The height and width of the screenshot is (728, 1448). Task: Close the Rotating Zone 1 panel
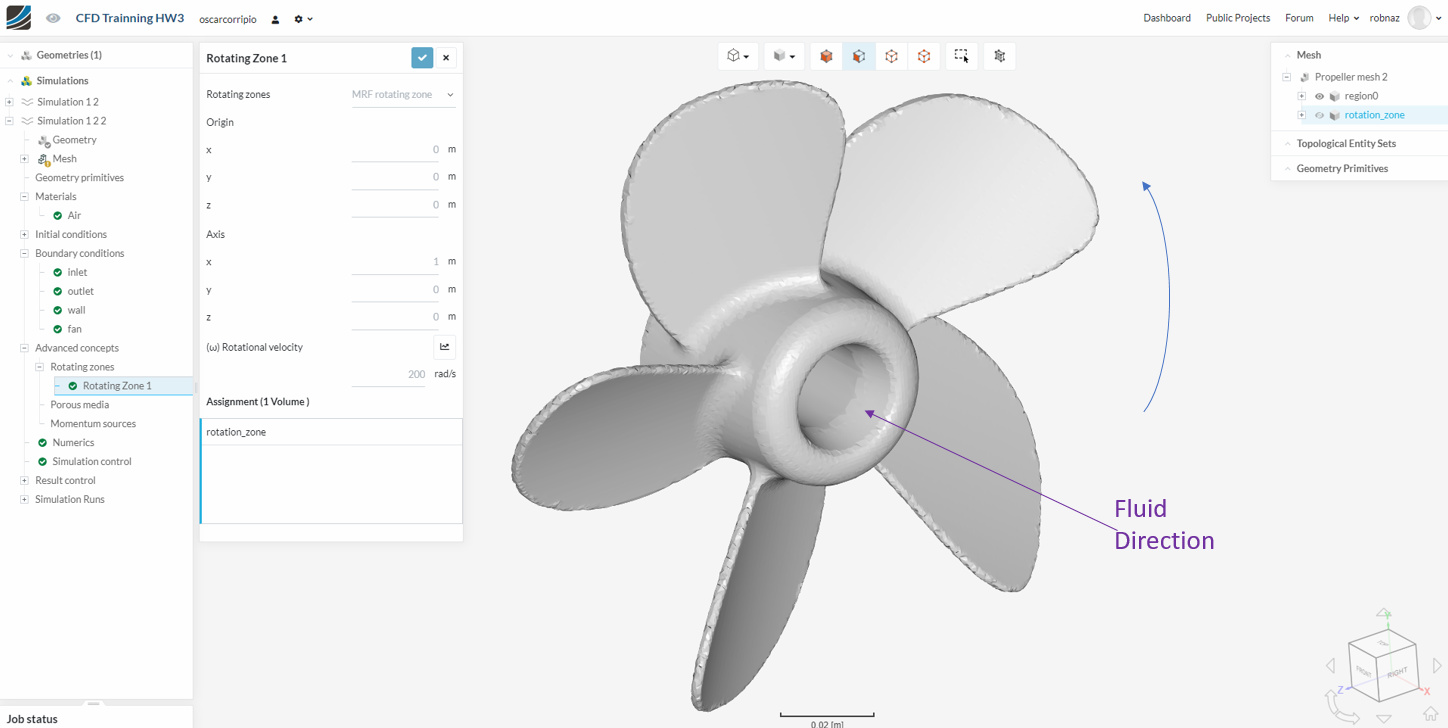coord(446,58)
